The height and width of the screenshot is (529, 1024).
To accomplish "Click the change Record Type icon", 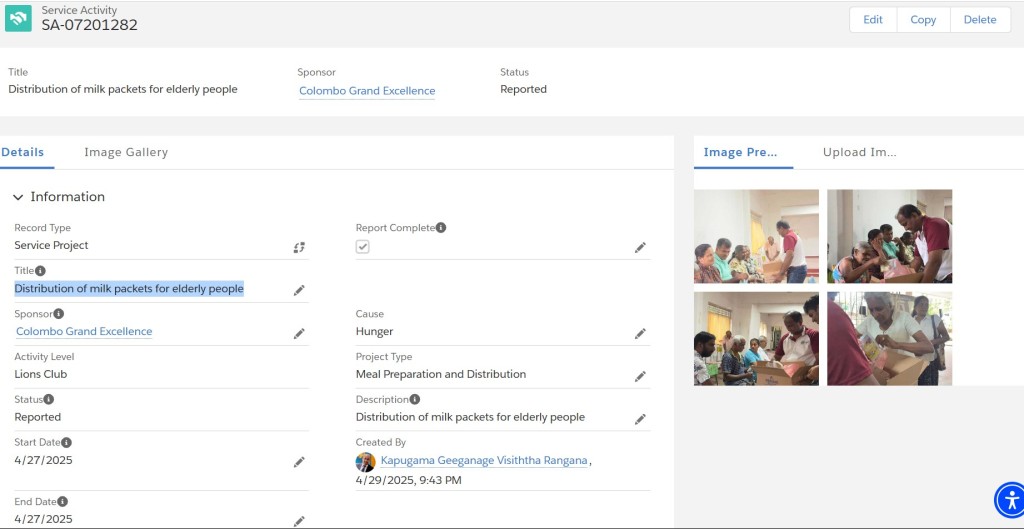I will [x=299, y=247].
